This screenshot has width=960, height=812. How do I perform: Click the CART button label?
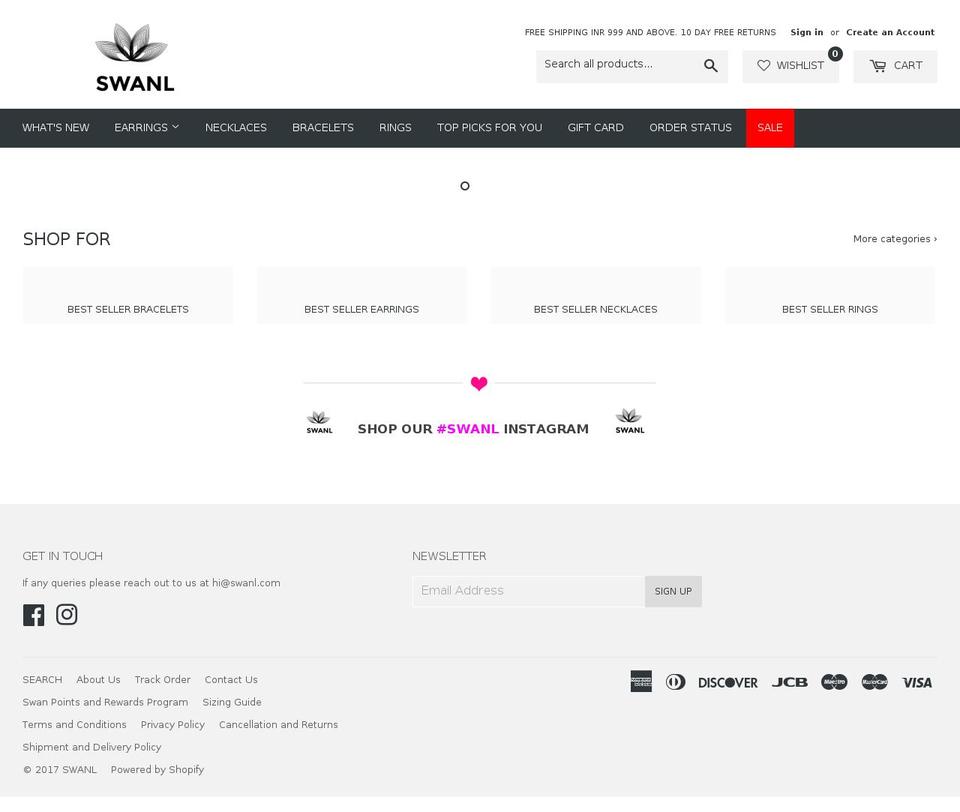click(x=907, y=66)
